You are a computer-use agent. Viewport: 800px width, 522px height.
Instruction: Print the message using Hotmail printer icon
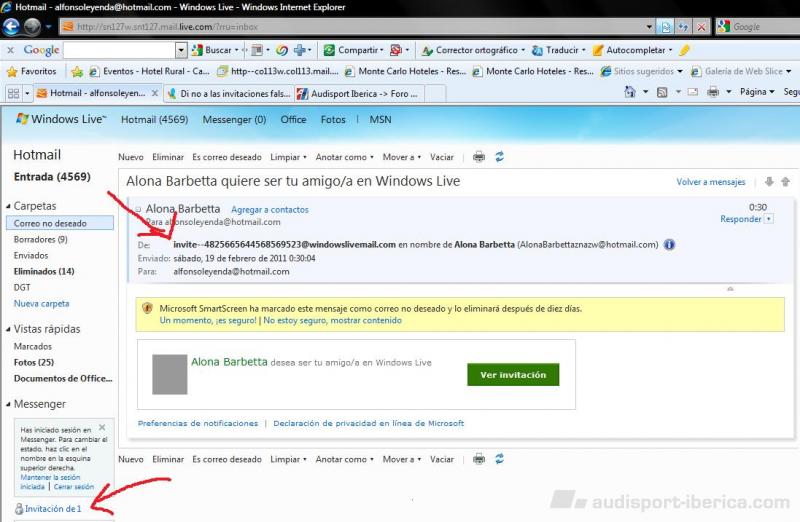click(479, 157)
